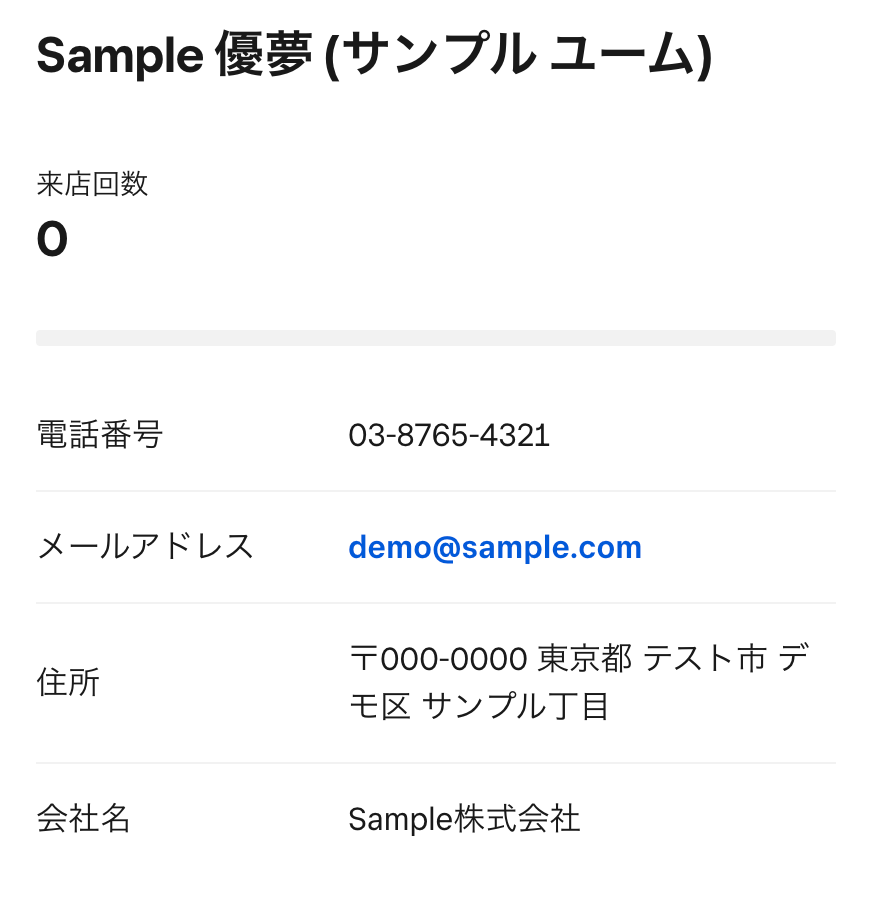Click 東京都 in the address
This screenshot has height=906, width=870.
pos(585,659)
